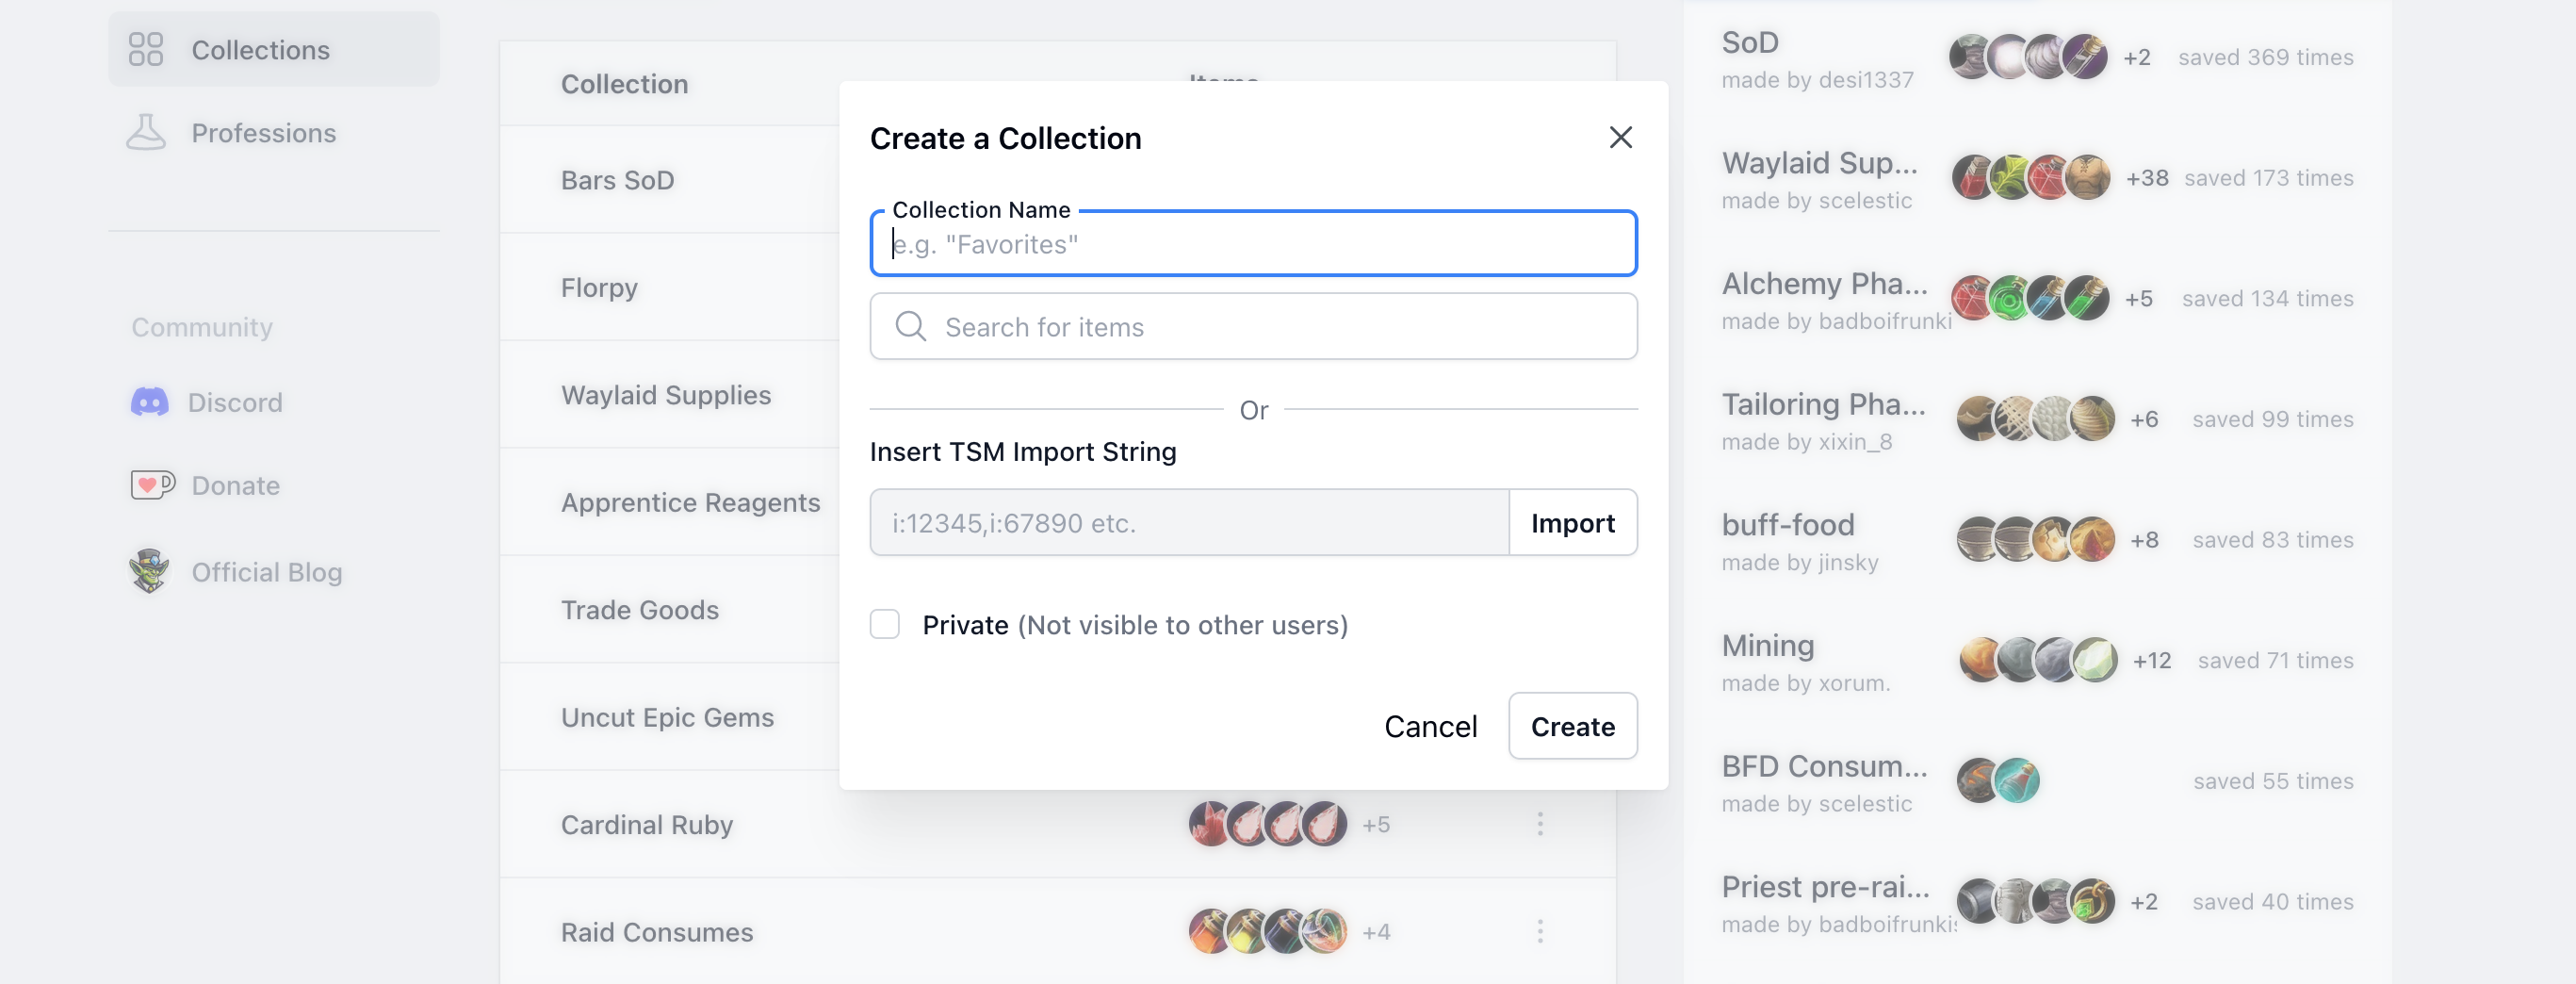
Task: Click the Professions flask icon
Action: pos(146,132)
